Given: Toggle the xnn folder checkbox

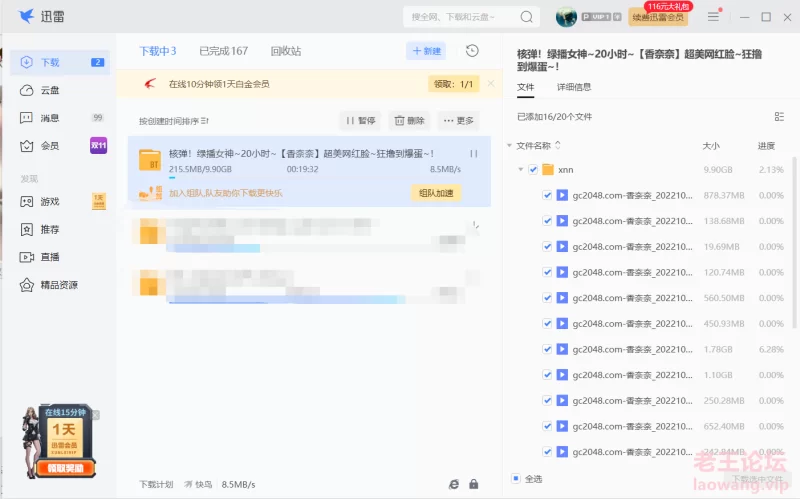Looking at the screenshot, I should (x=533, y=169).
